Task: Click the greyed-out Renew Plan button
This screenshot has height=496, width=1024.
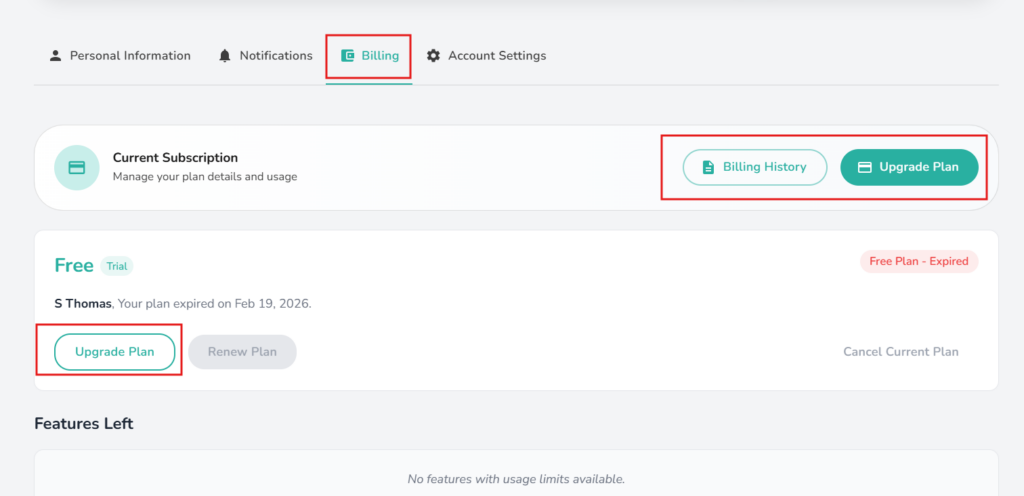Action: click(x=242, y=352)
